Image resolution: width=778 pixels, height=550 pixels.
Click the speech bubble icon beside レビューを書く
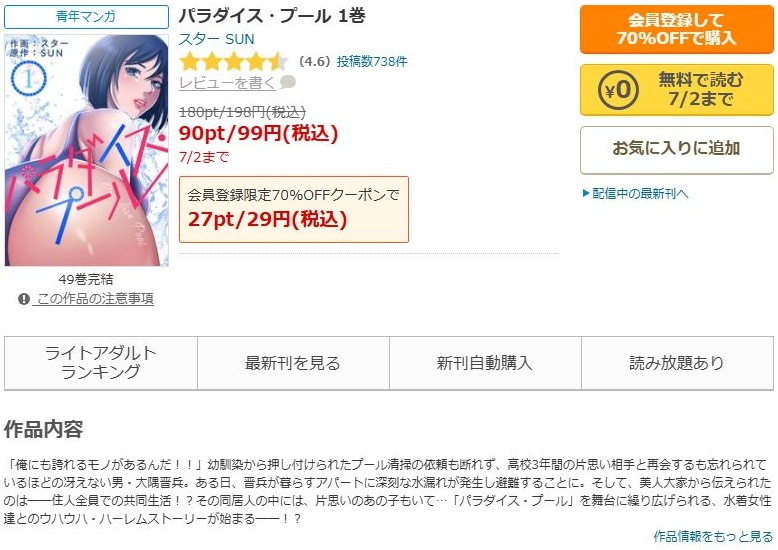click(x=288, y=82)
